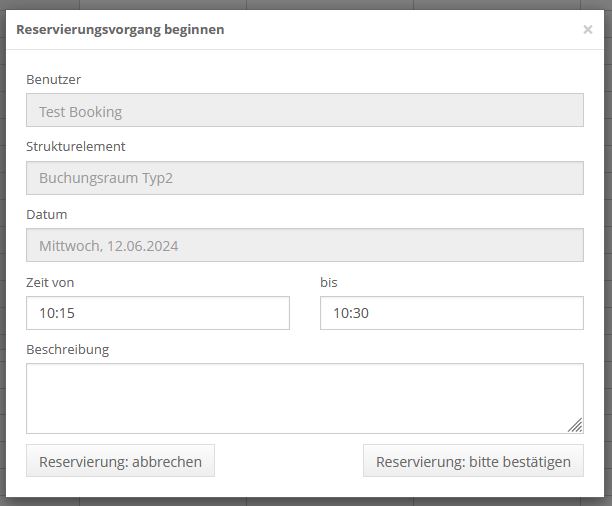Click the Beschreibung label
This screenshot has height=506, width=612.
tap(68, 349)
